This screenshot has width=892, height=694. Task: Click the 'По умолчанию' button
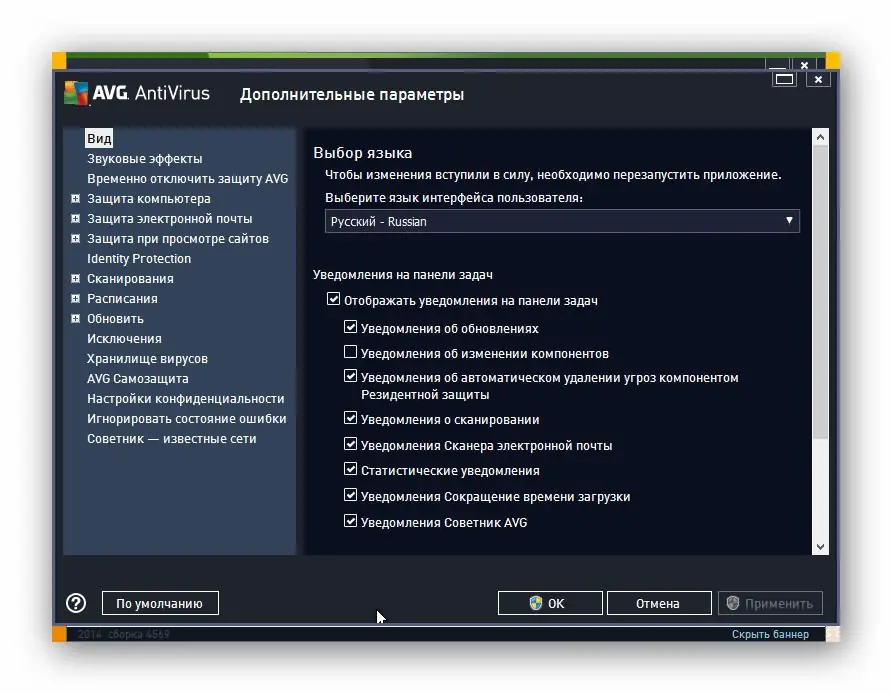pyautogui.click(x=160, y=603)
